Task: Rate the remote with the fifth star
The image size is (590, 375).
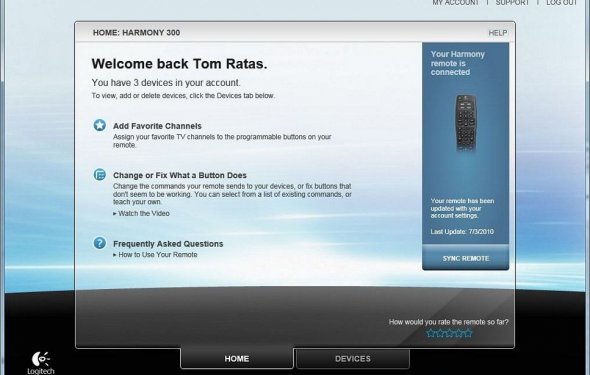Action: click(468, 333)
